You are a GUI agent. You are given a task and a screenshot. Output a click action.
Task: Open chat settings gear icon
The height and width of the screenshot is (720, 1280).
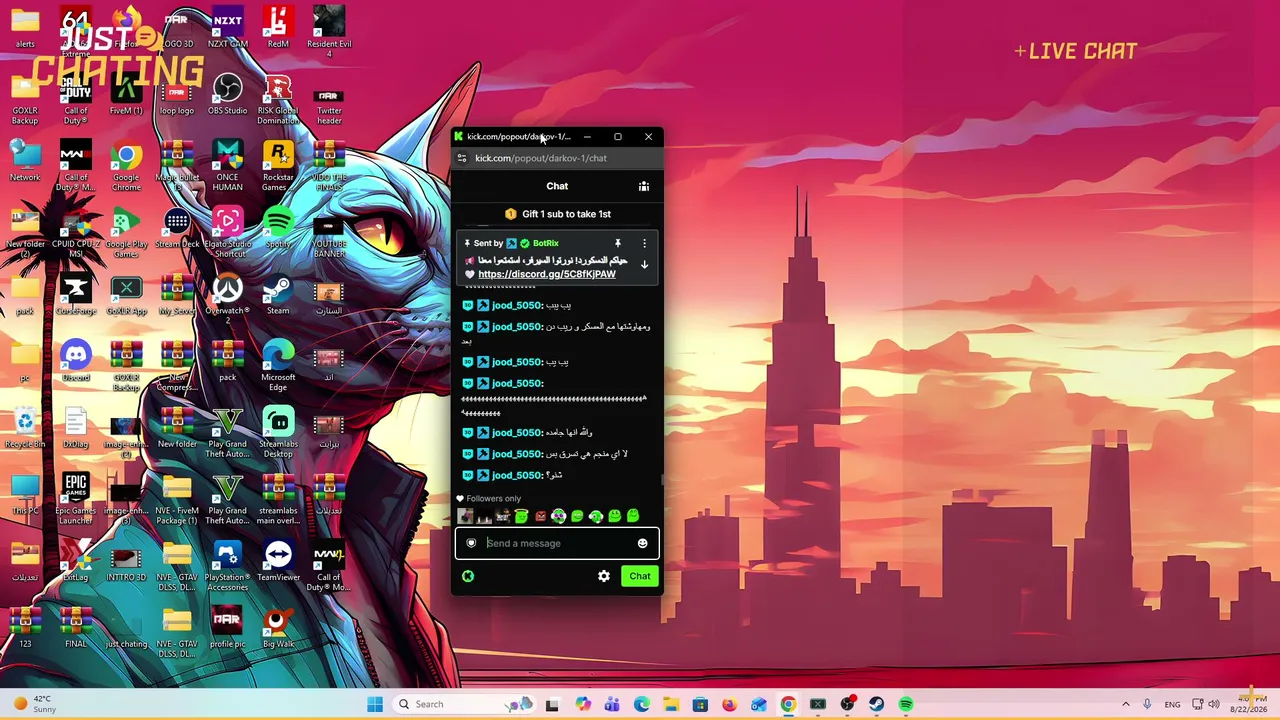[x=604, y=576]
